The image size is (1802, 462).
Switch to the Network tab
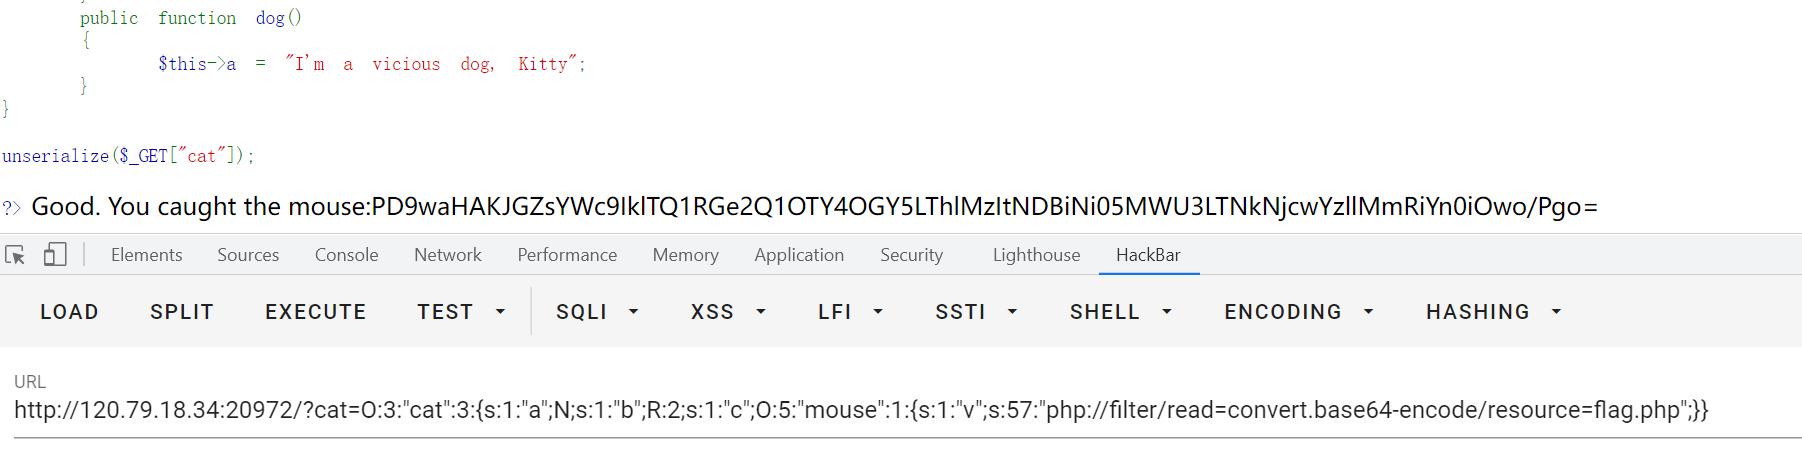447,255
